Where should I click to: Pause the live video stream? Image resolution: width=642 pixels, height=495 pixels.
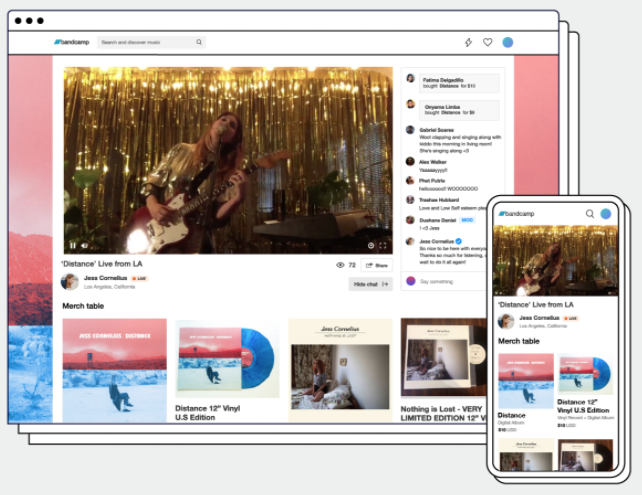[73, 245]
